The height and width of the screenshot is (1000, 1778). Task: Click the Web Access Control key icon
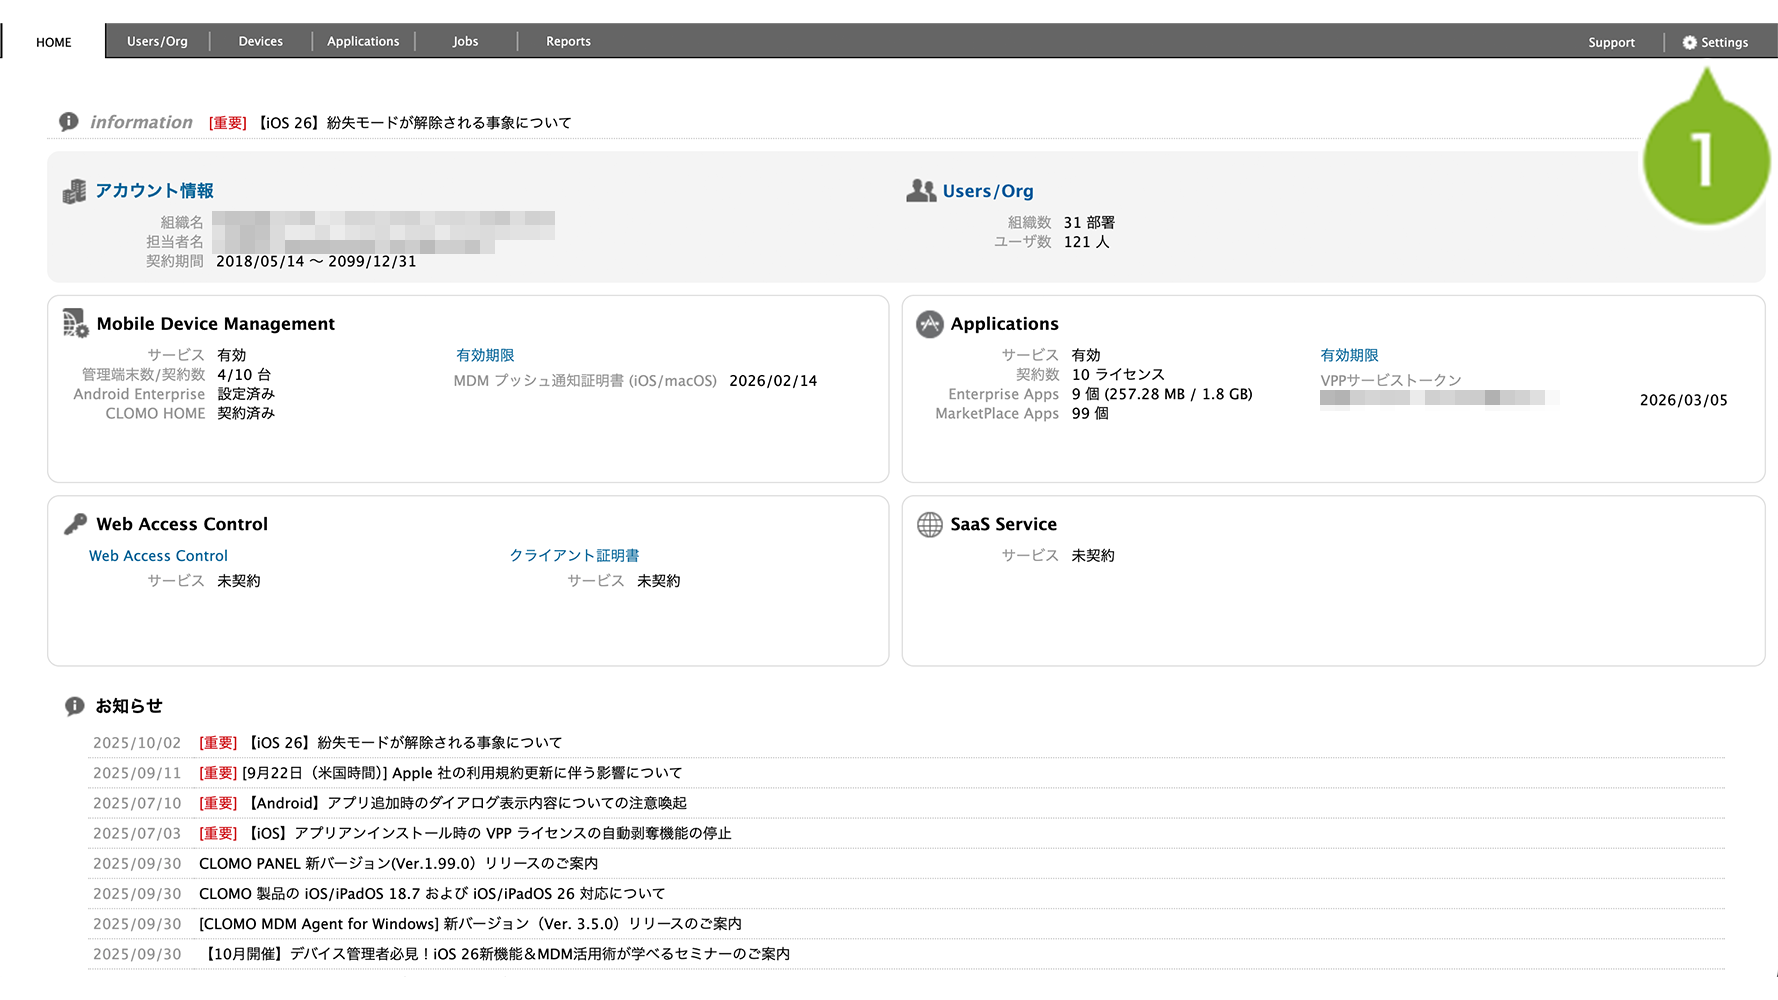(75, 524)
